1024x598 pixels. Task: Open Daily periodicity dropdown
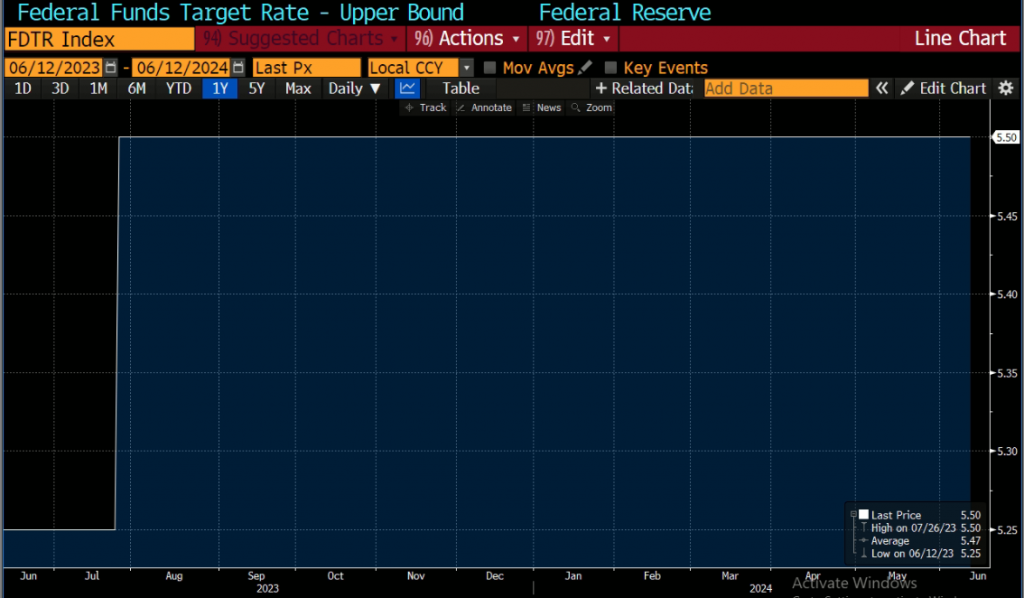coord(354,88)
